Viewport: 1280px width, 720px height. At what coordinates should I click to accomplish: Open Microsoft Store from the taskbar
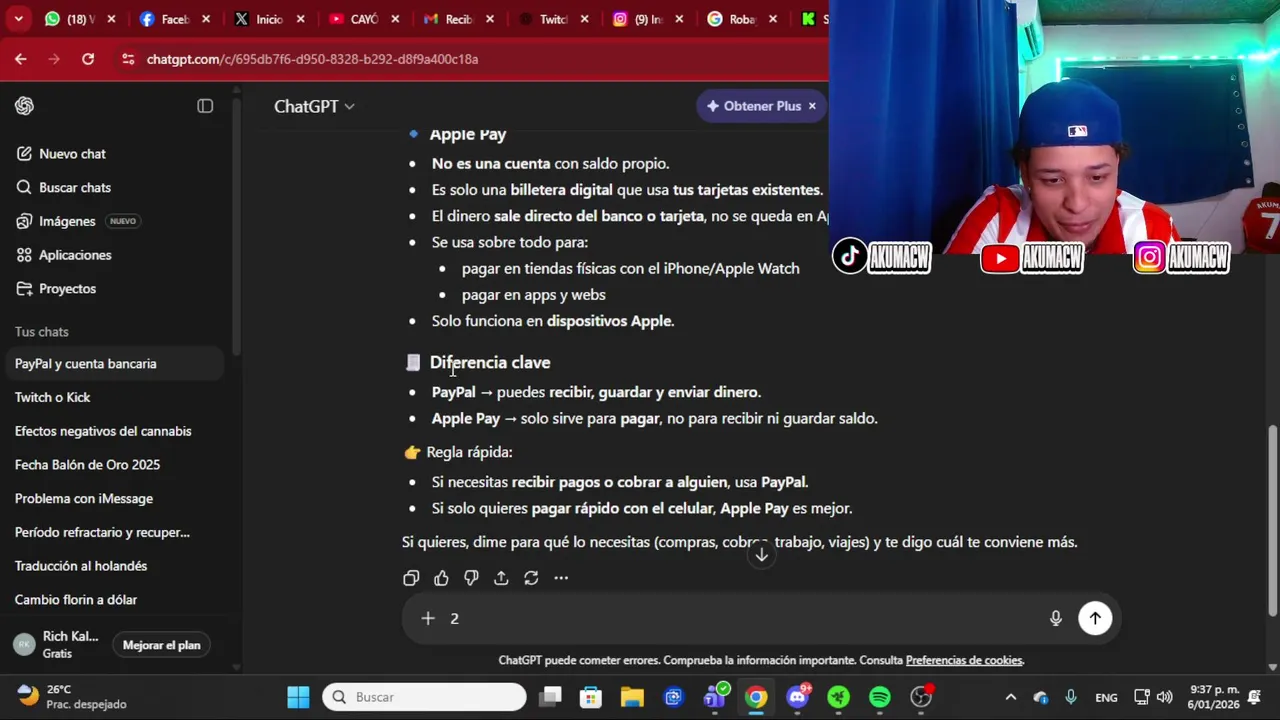pos(591,697)
